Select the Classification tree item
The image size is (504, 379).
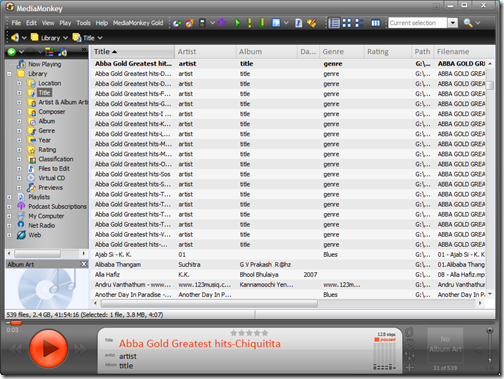[x=56, y=159]
